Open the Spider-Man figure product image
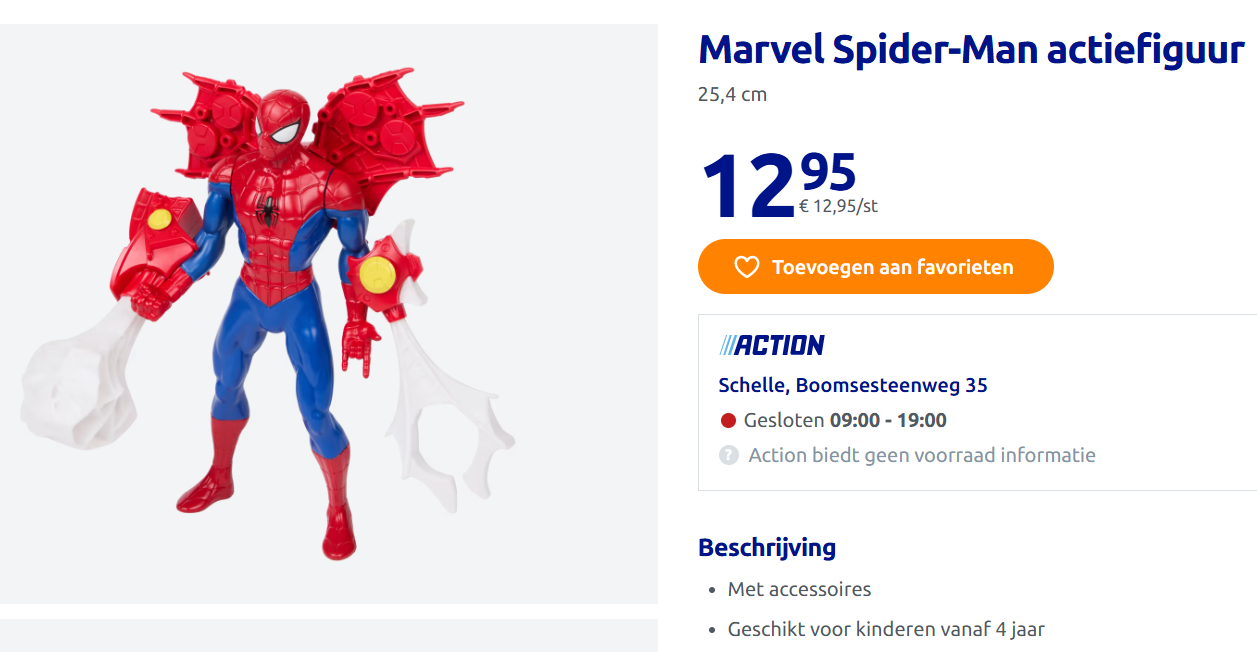The width and height of the screenshot is (1257, 652). pos(329,314)
